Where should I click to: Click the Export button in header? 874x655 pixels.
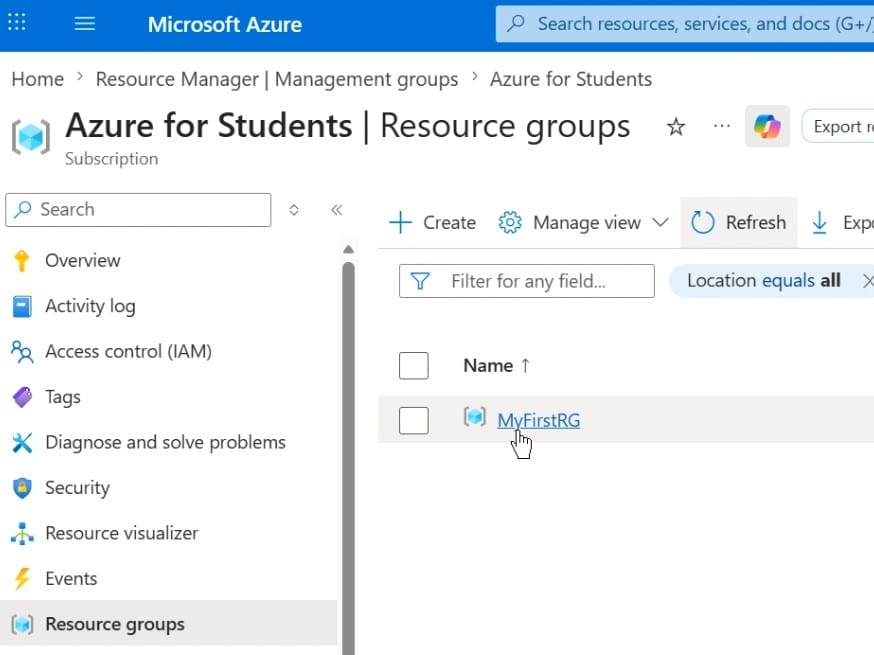coord(838,127)
